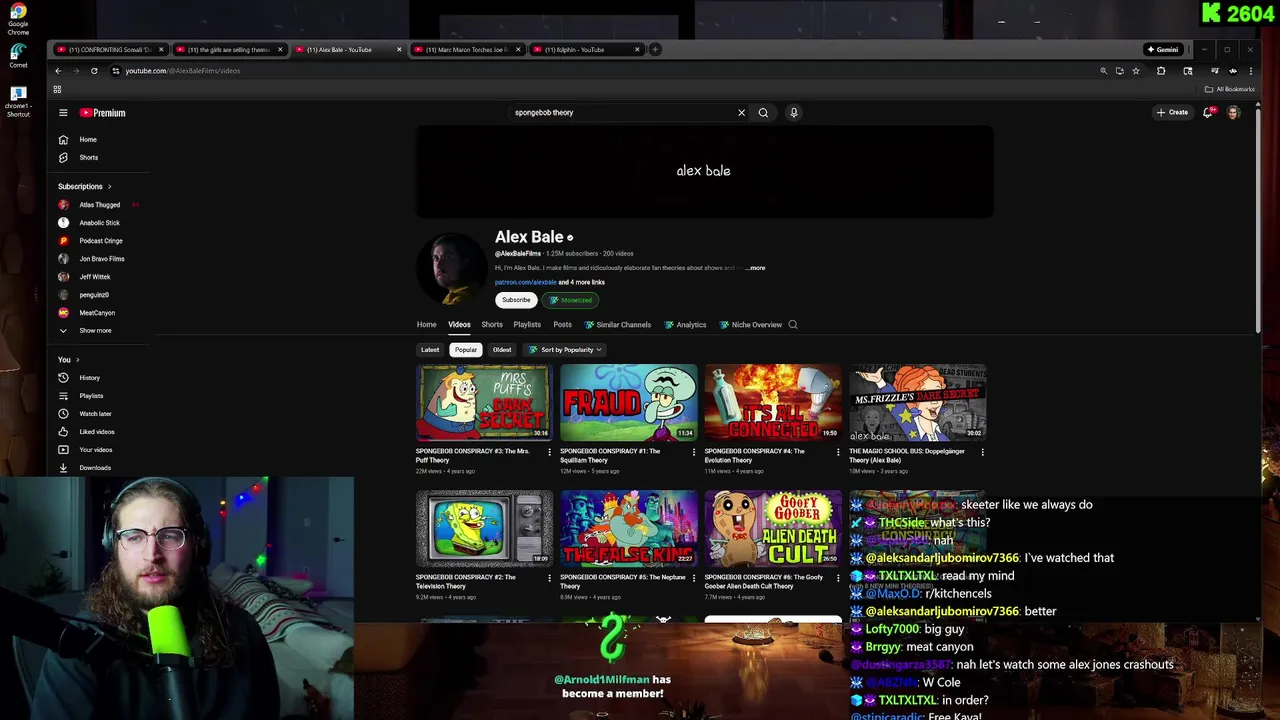
Task: Switch to channel Posts tab
Action: (x=563, y=325)
